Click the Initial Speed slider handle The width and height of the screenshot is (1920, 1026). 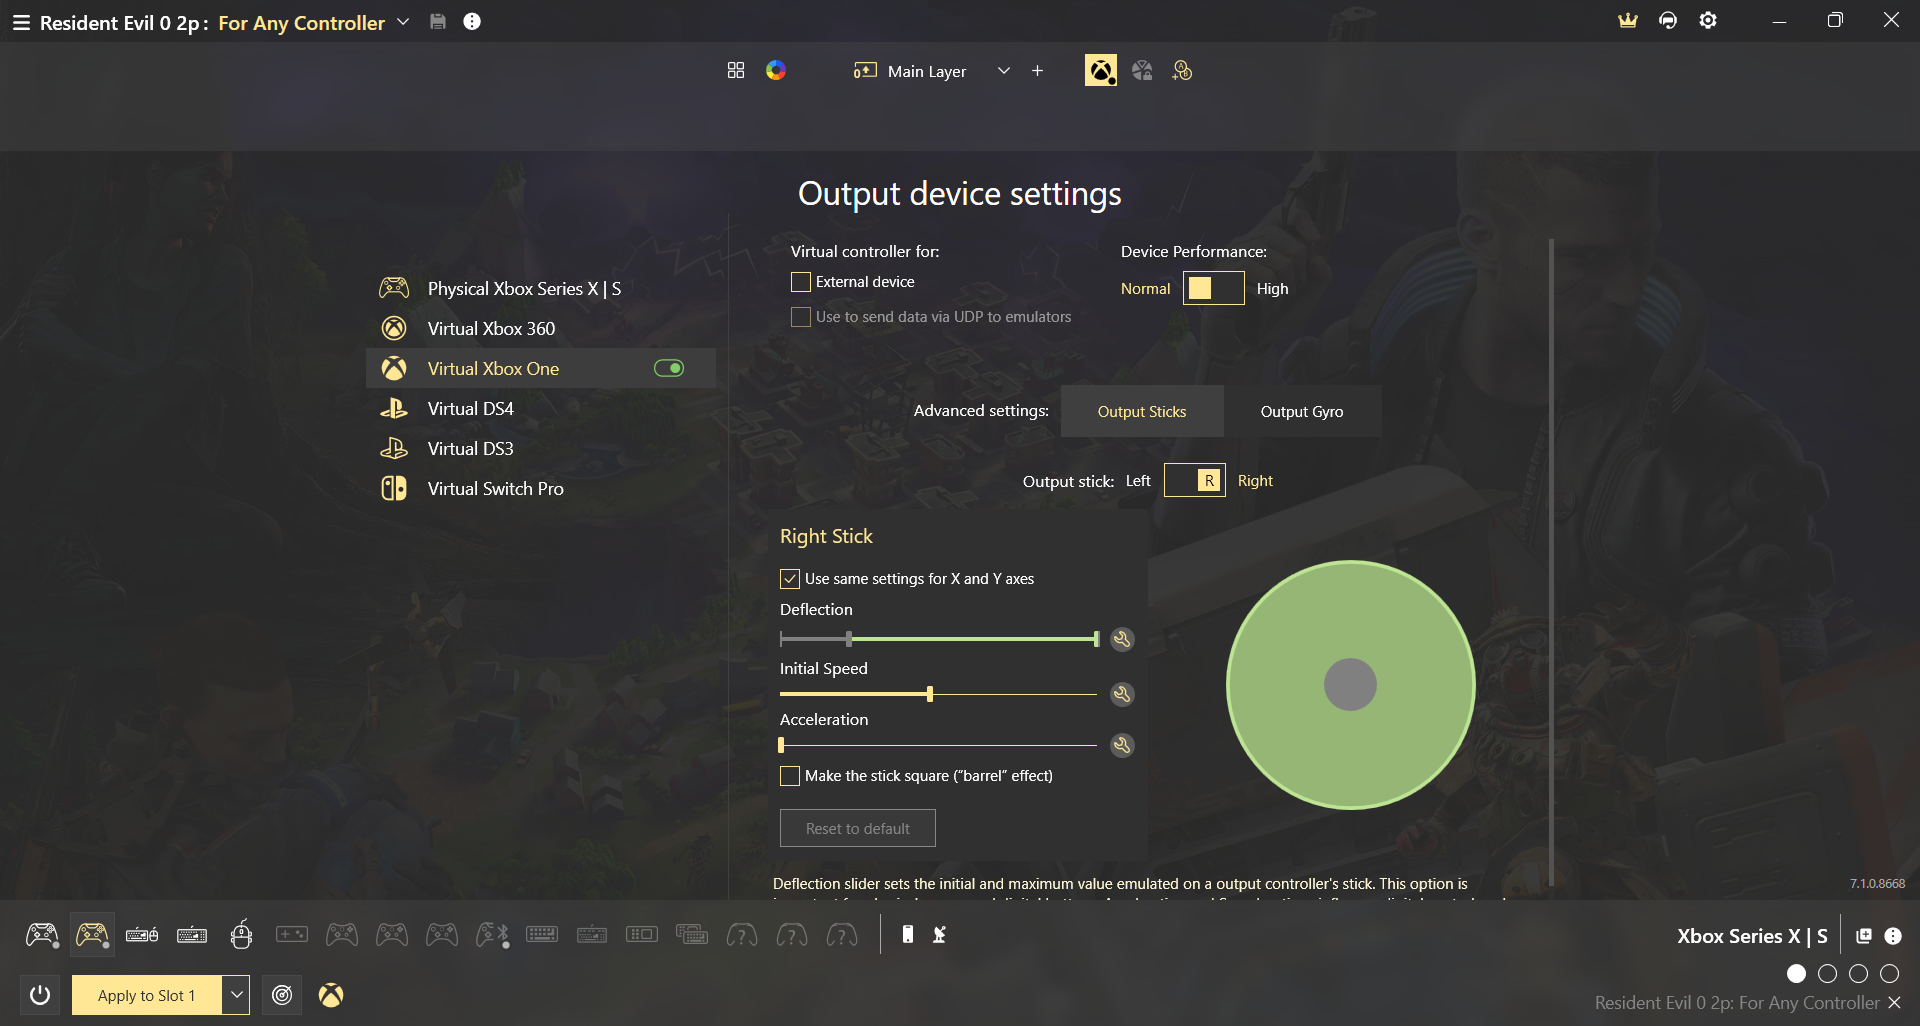(930, 694)
